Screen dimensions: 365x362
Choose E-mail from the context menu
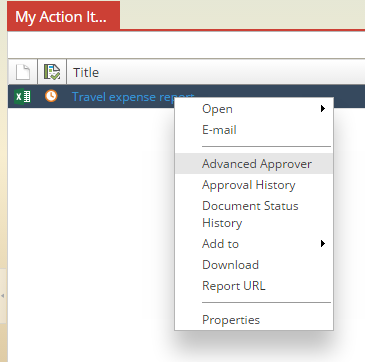coord(254,130)
